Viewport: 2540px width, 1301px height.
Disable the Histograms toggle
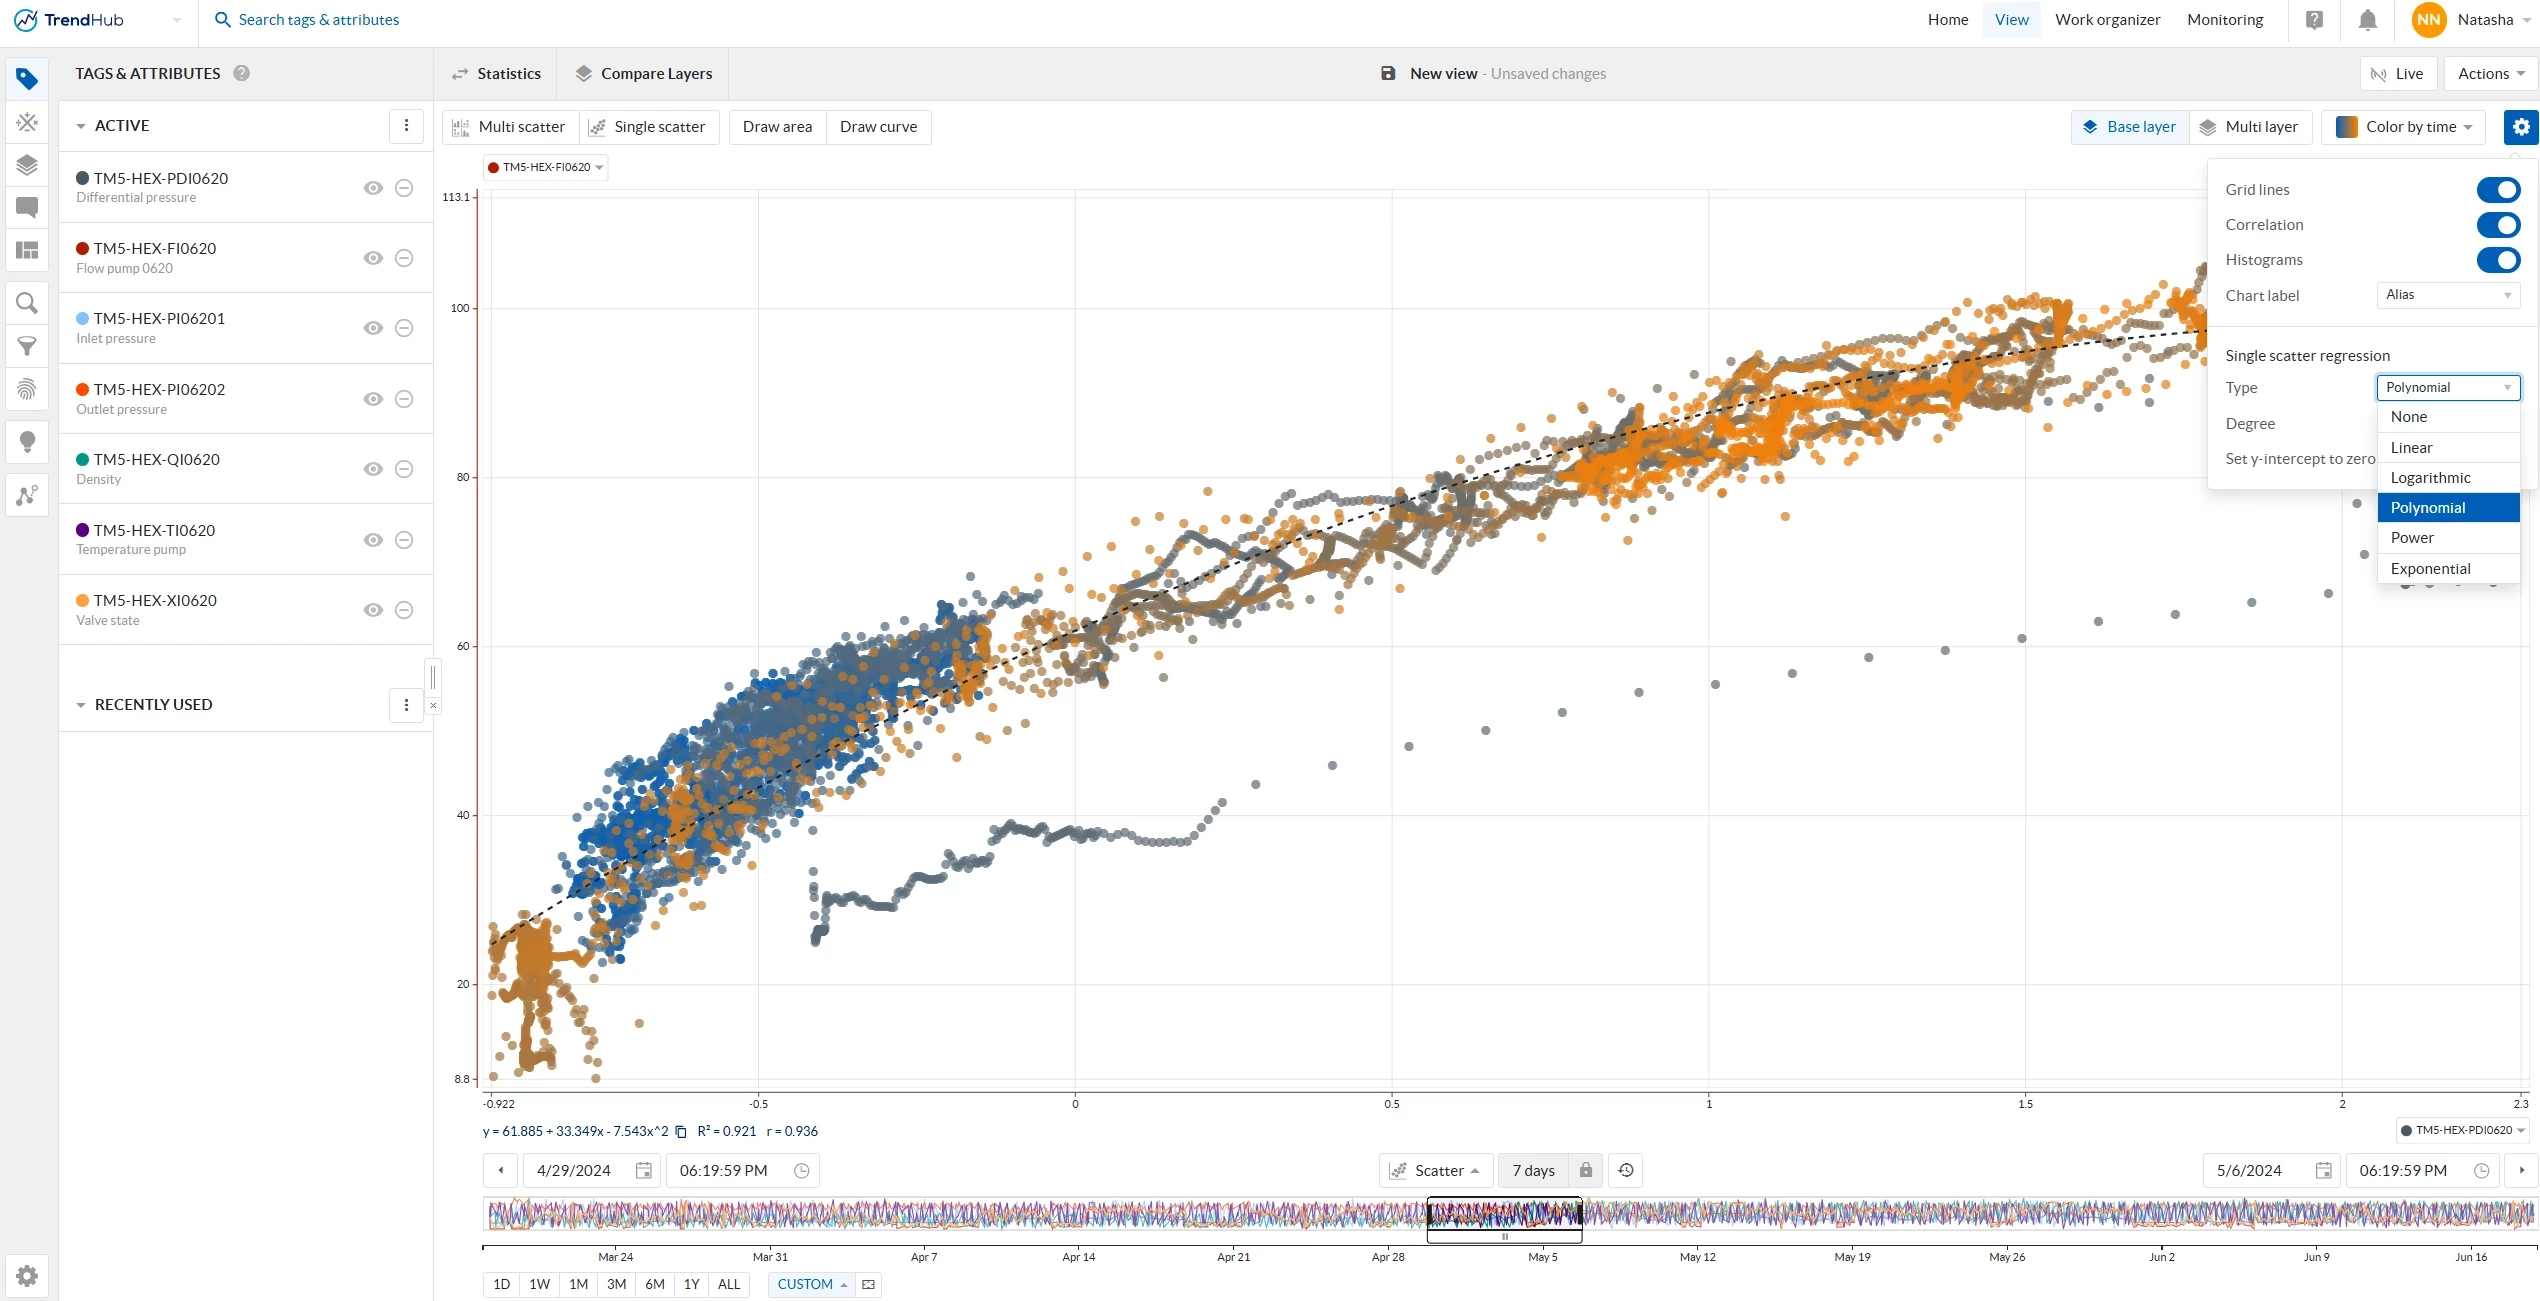click(x=2497, y=260)
